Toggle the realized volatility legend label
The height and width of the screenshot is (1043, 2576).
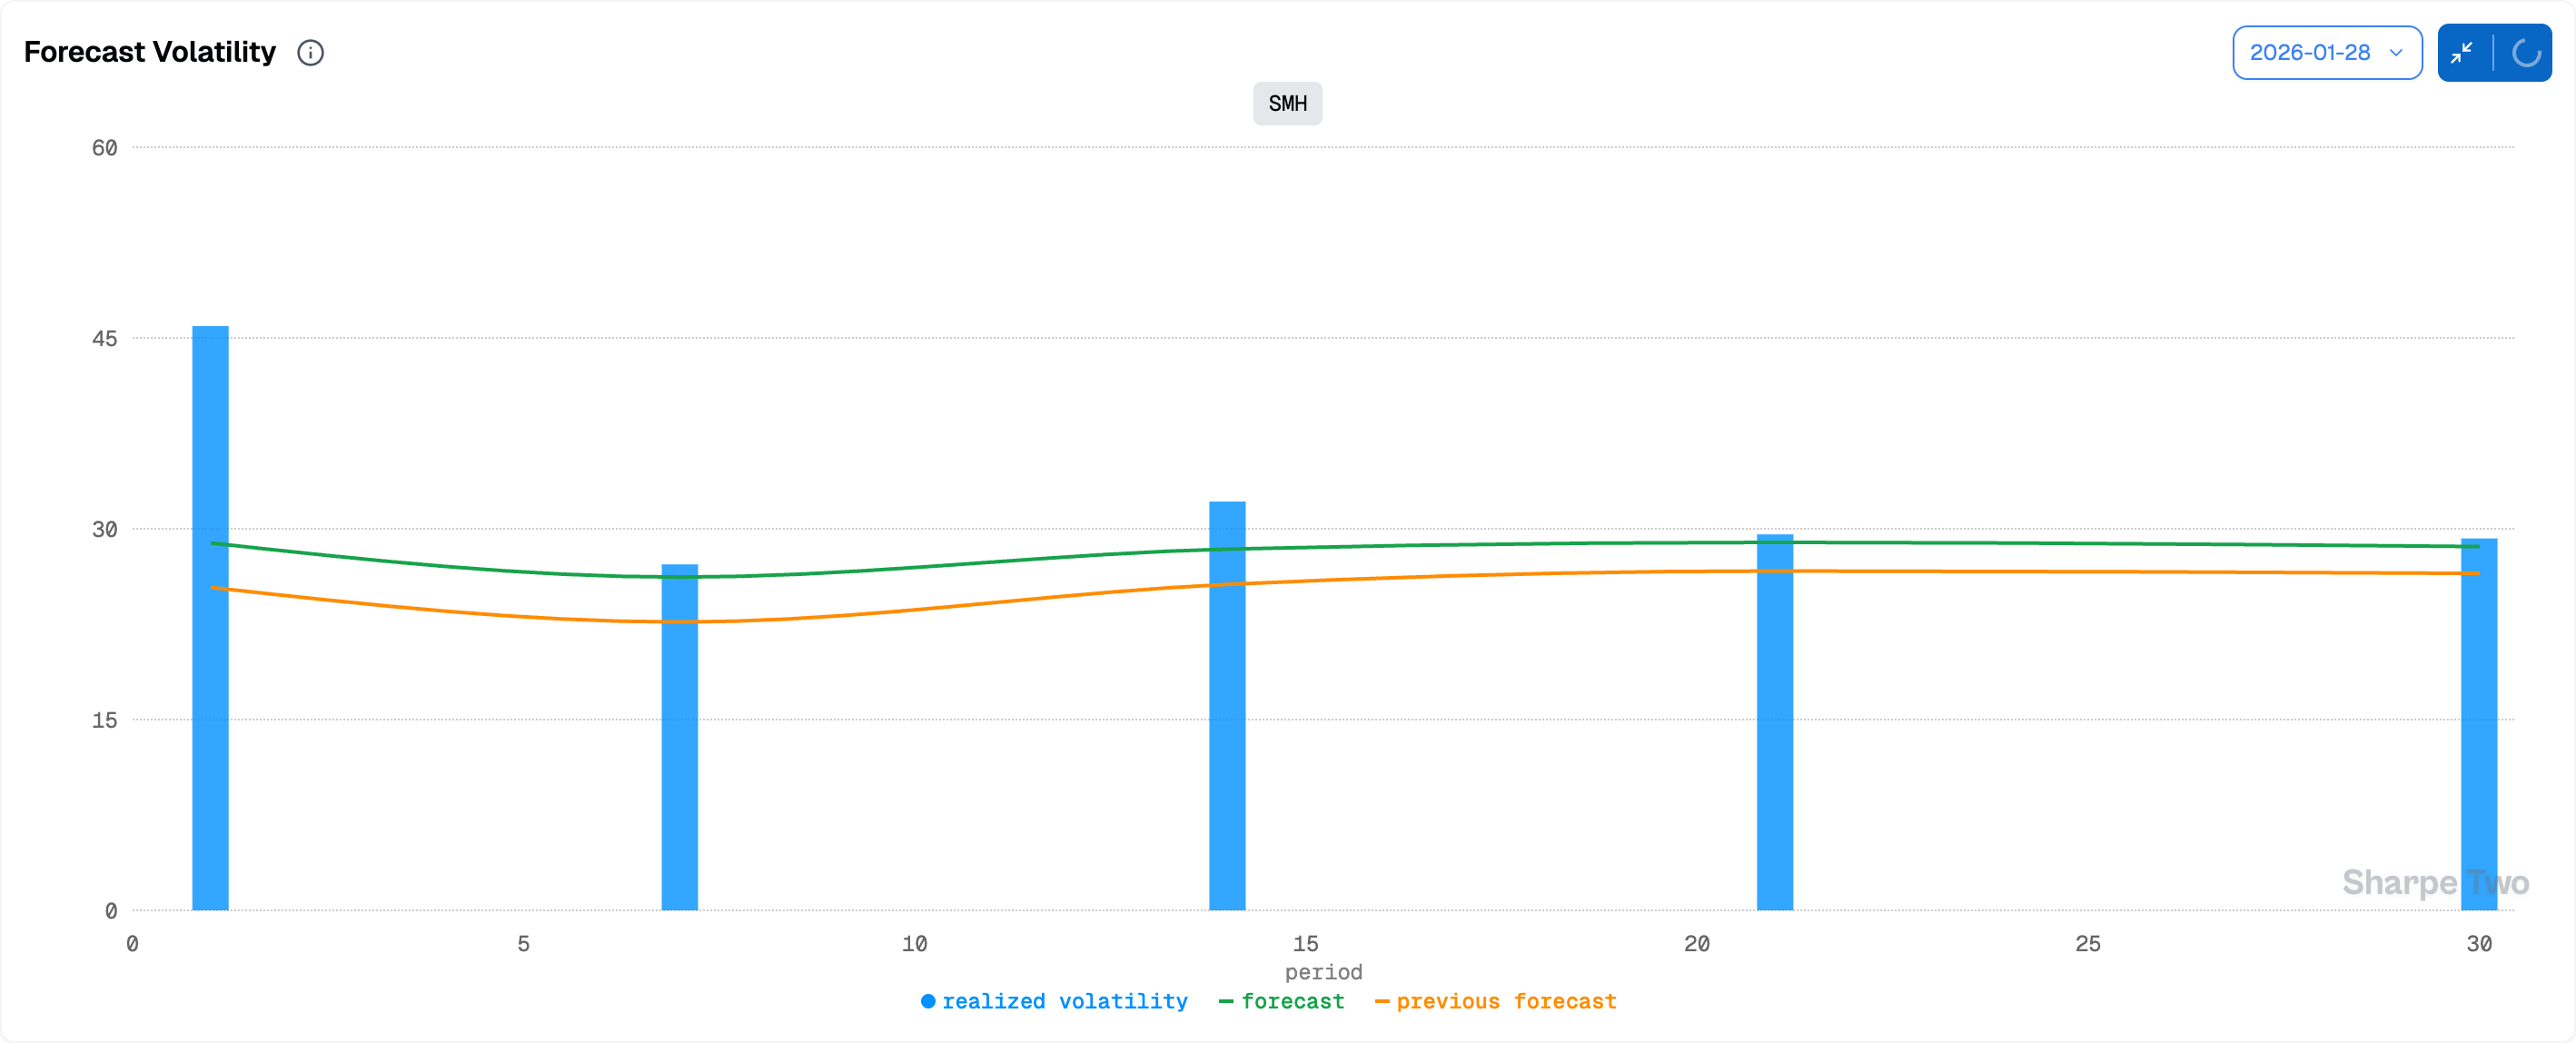click(1064, 1001)
